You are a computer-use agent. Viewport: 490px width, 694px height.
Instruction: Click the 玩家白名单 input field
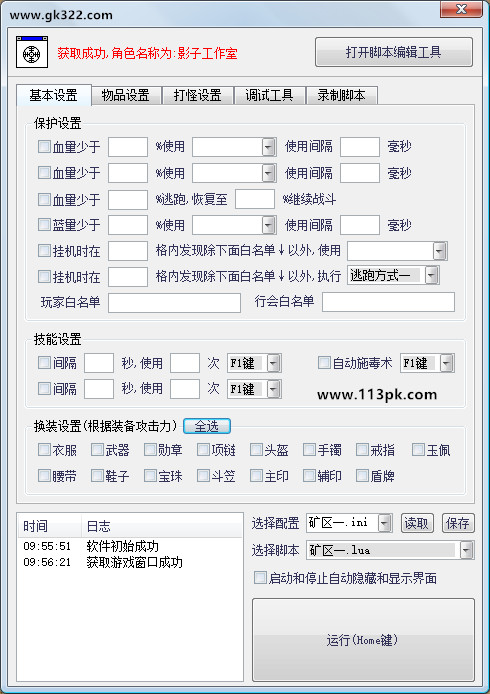(x=174, y=303)
